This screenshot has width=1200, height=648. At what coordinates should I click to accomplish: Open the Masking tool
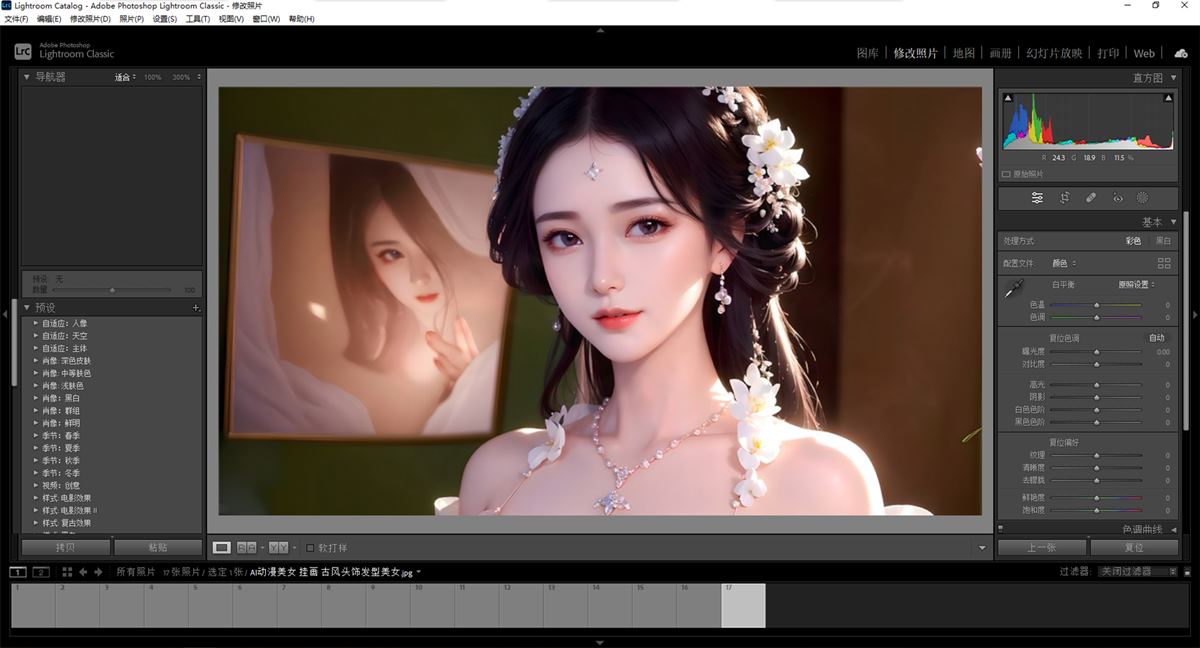click(x=1143, y=198)
